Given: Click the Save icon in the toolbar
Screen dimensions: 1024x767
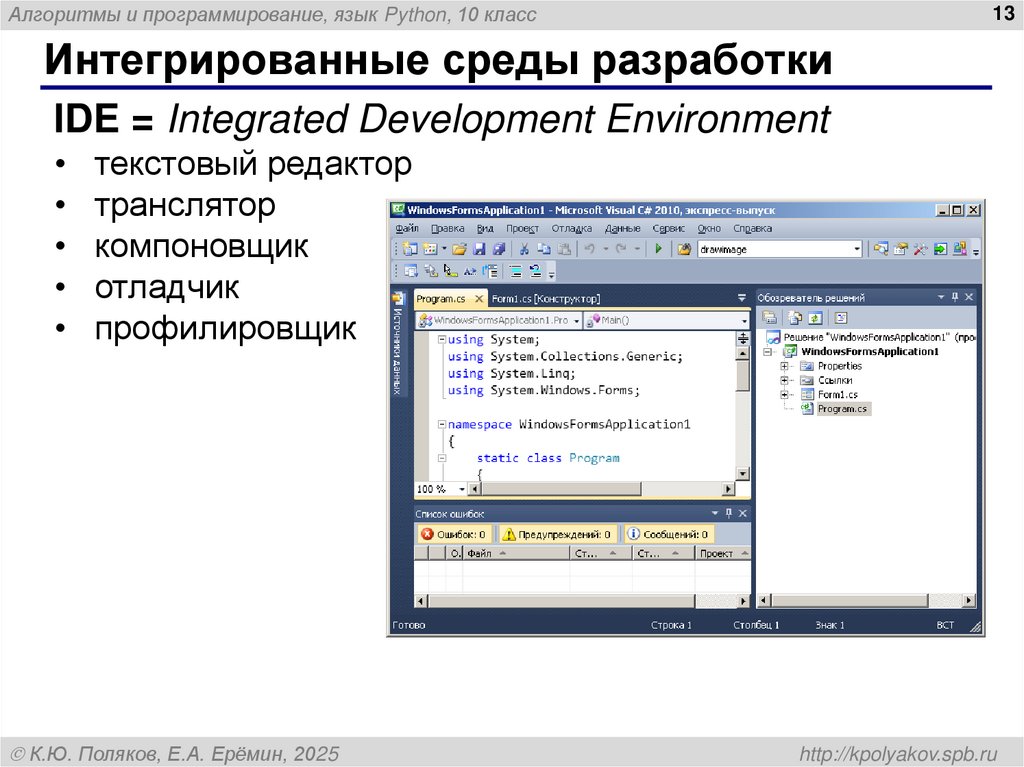Looking at the screenshot, I should [480, 250].
